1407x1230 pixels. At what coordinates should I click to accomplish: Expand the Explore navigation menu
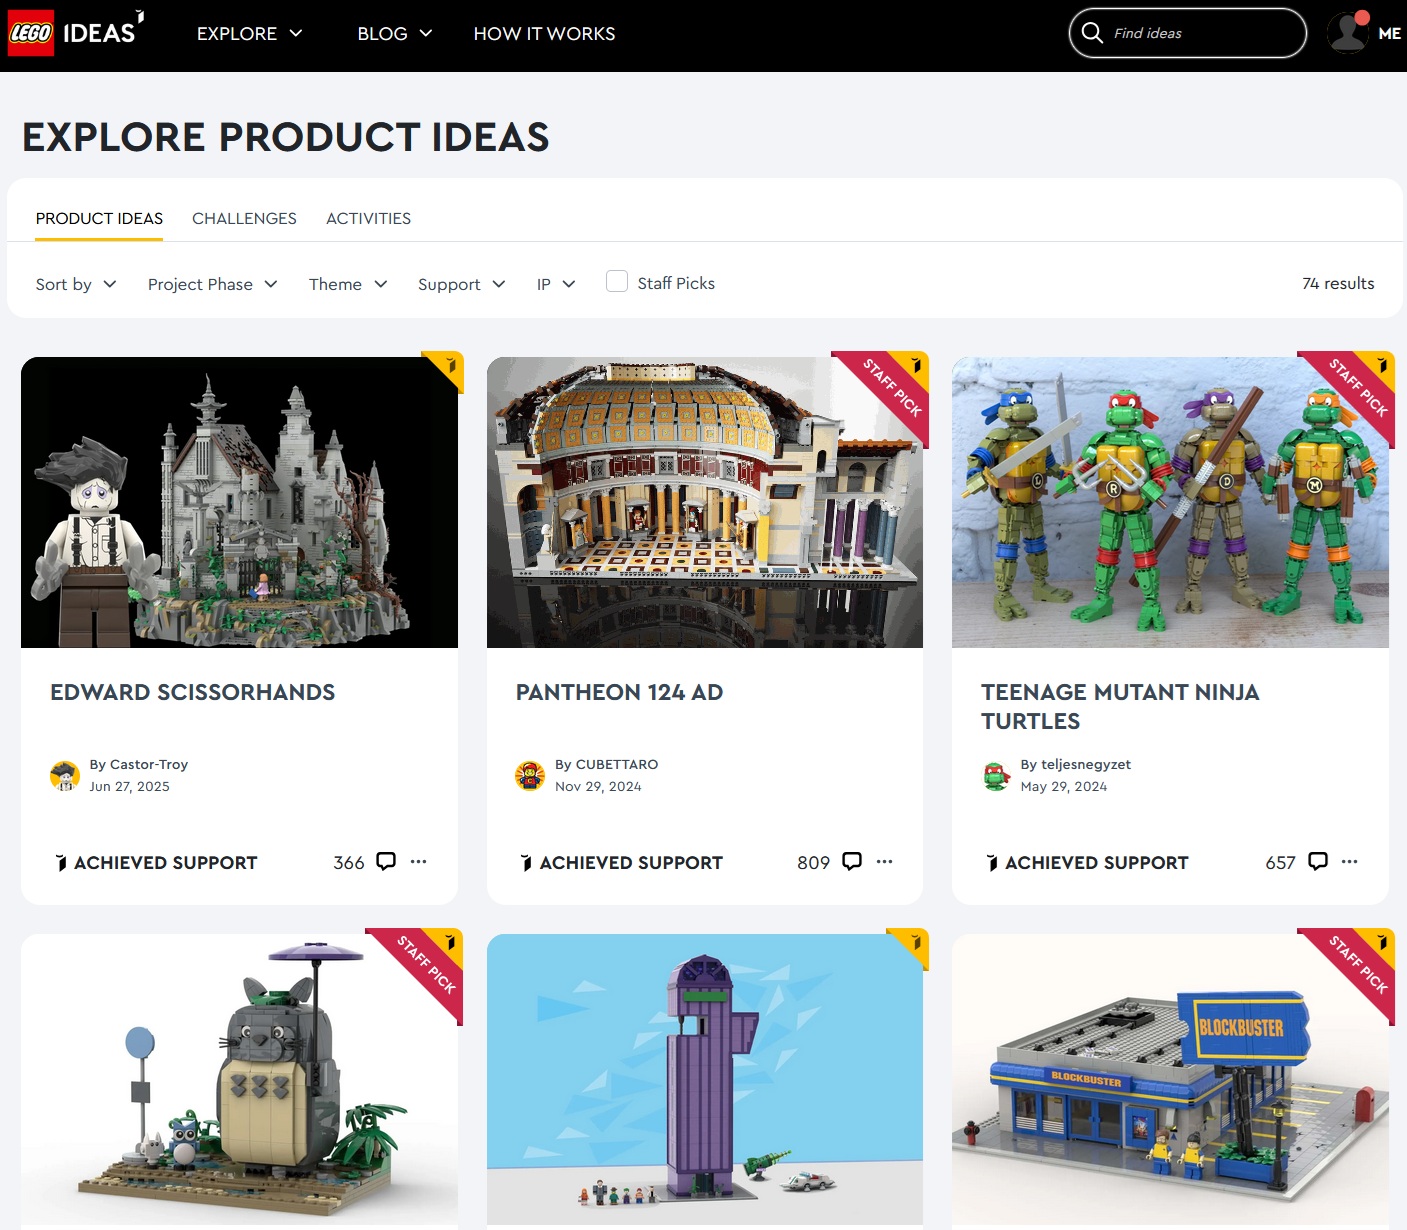tap(250, 33)
